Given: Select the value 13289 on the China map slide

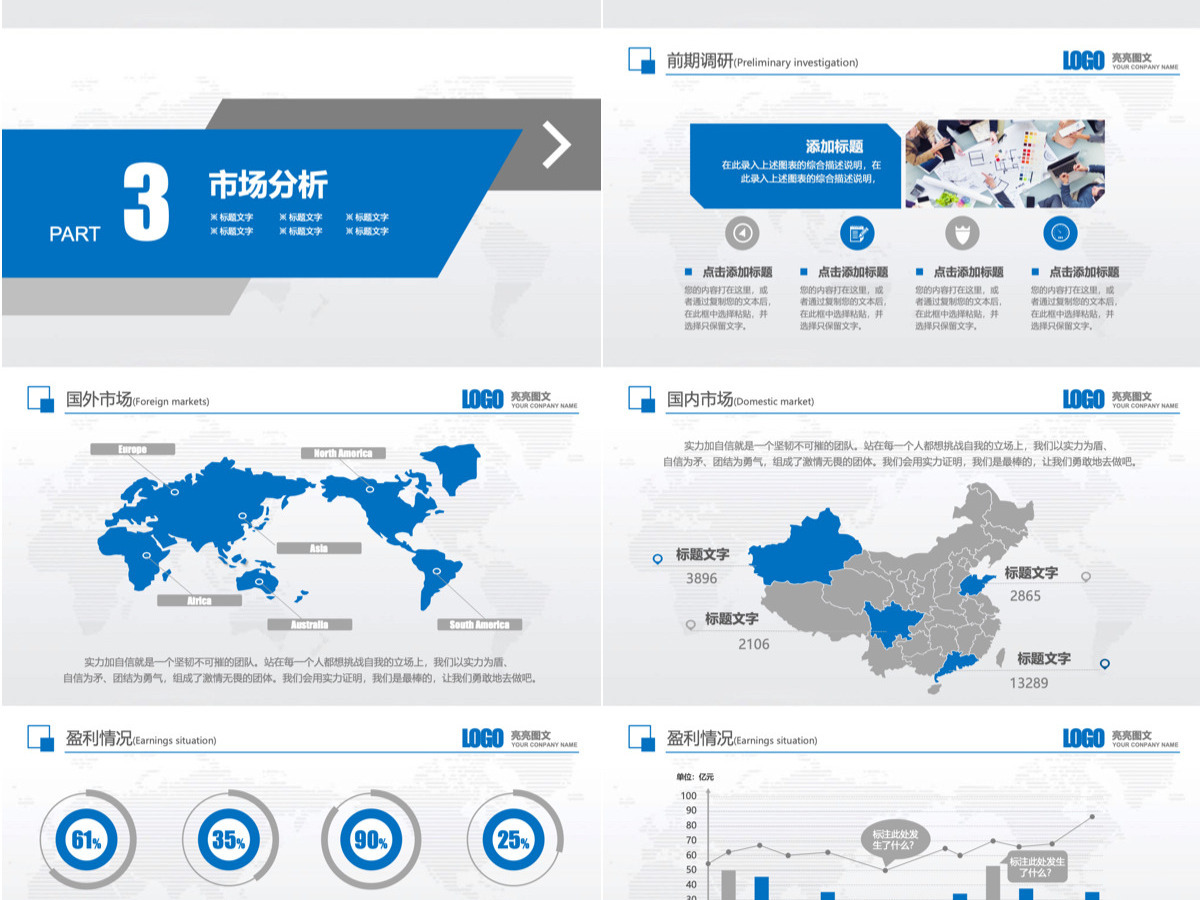Looking at the screenshot, I should coord(1029,683).
